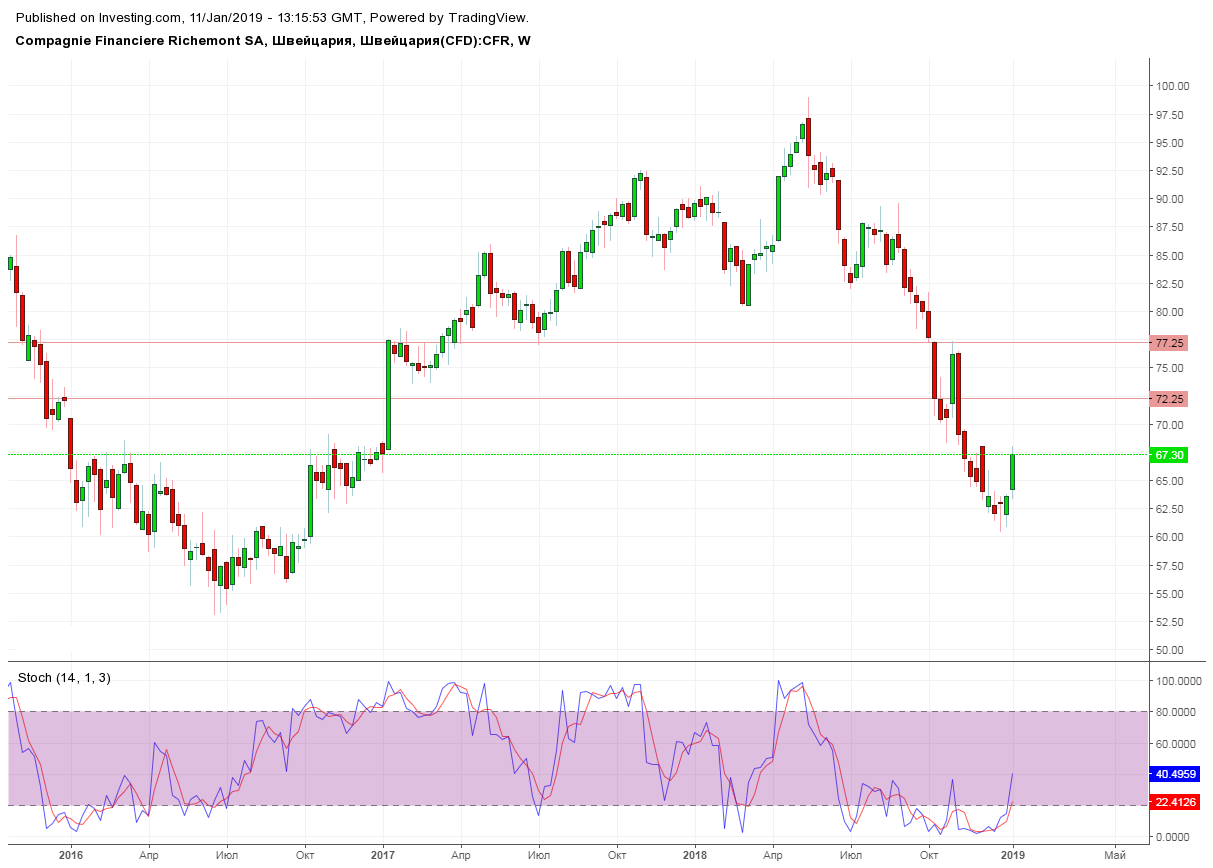Click the 52.50 price axis label

click(1172, 622)
